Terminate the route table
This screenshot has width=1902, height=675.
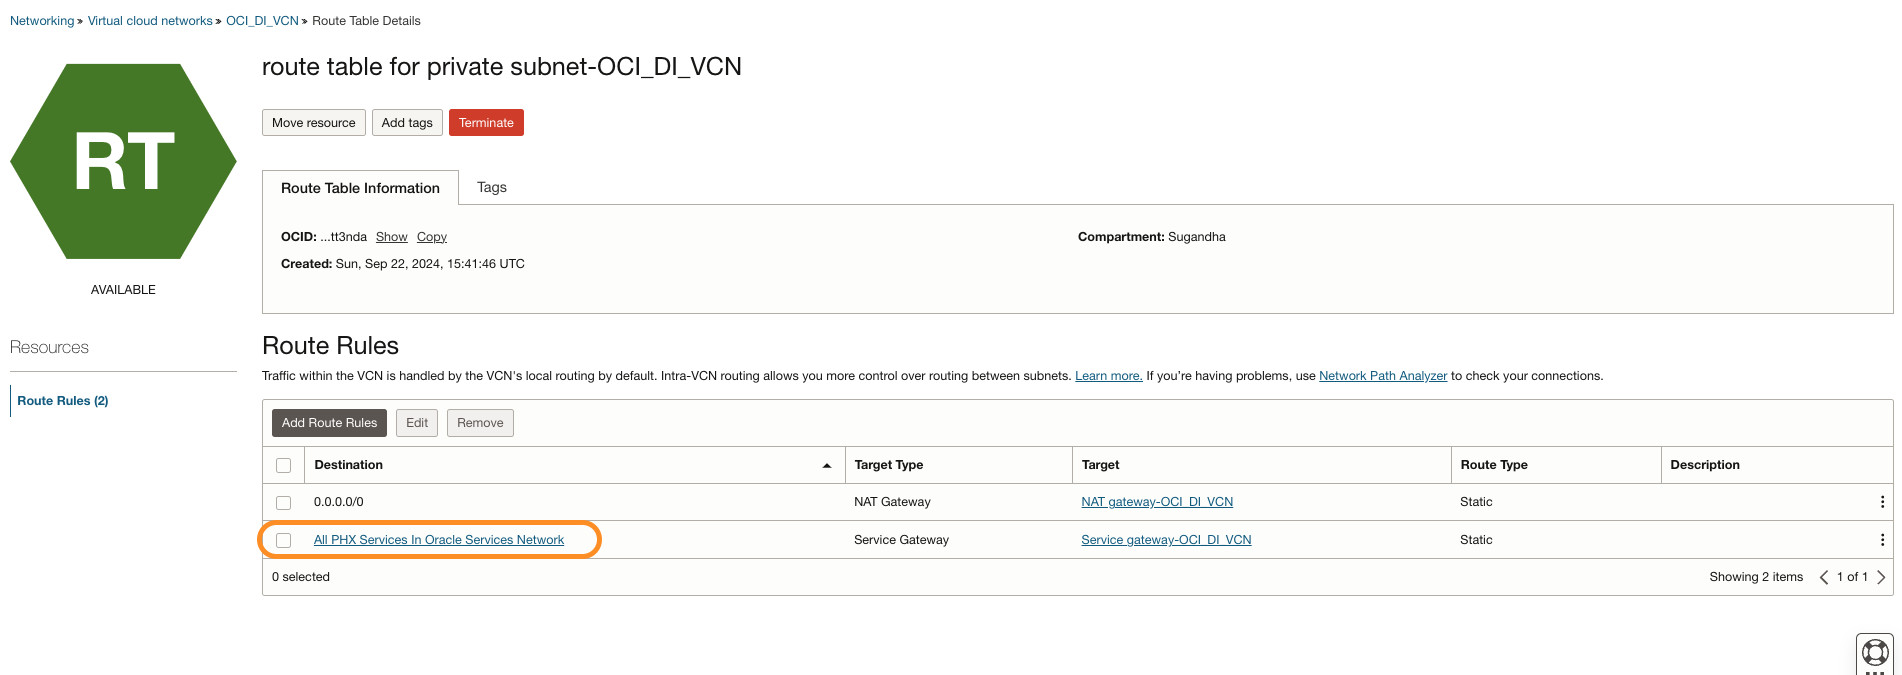[x=486, y=122]
